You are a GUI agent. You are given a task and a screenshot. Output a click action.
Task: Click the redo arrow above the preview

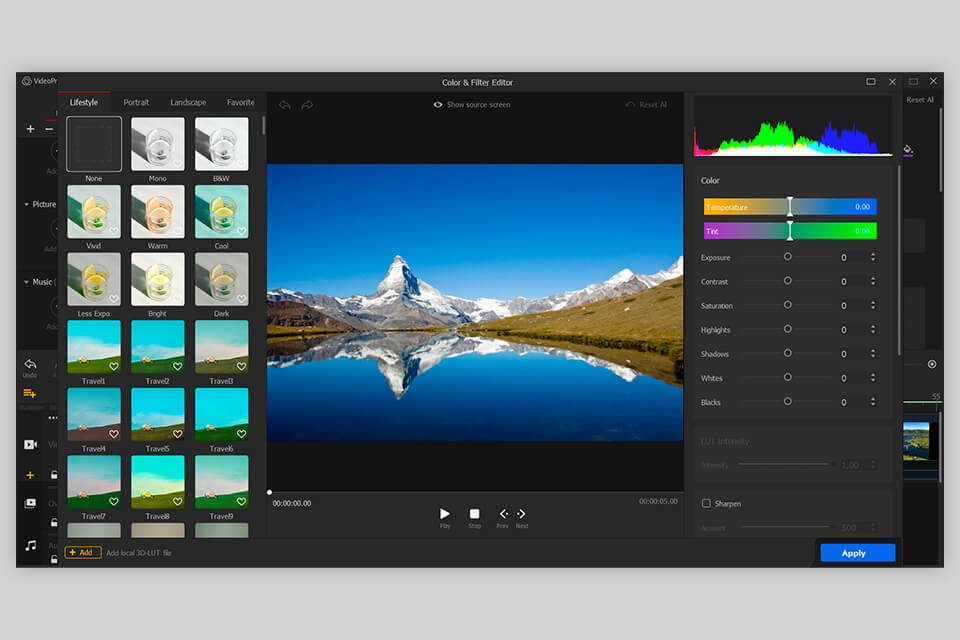point(307,105)
